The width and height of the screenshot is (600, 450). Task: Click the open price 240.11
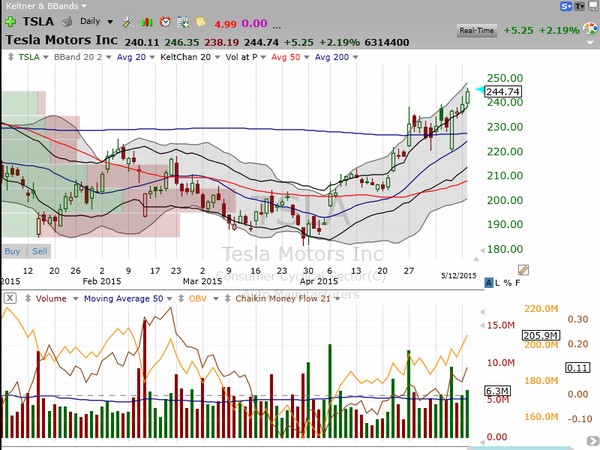click(142, 42)
